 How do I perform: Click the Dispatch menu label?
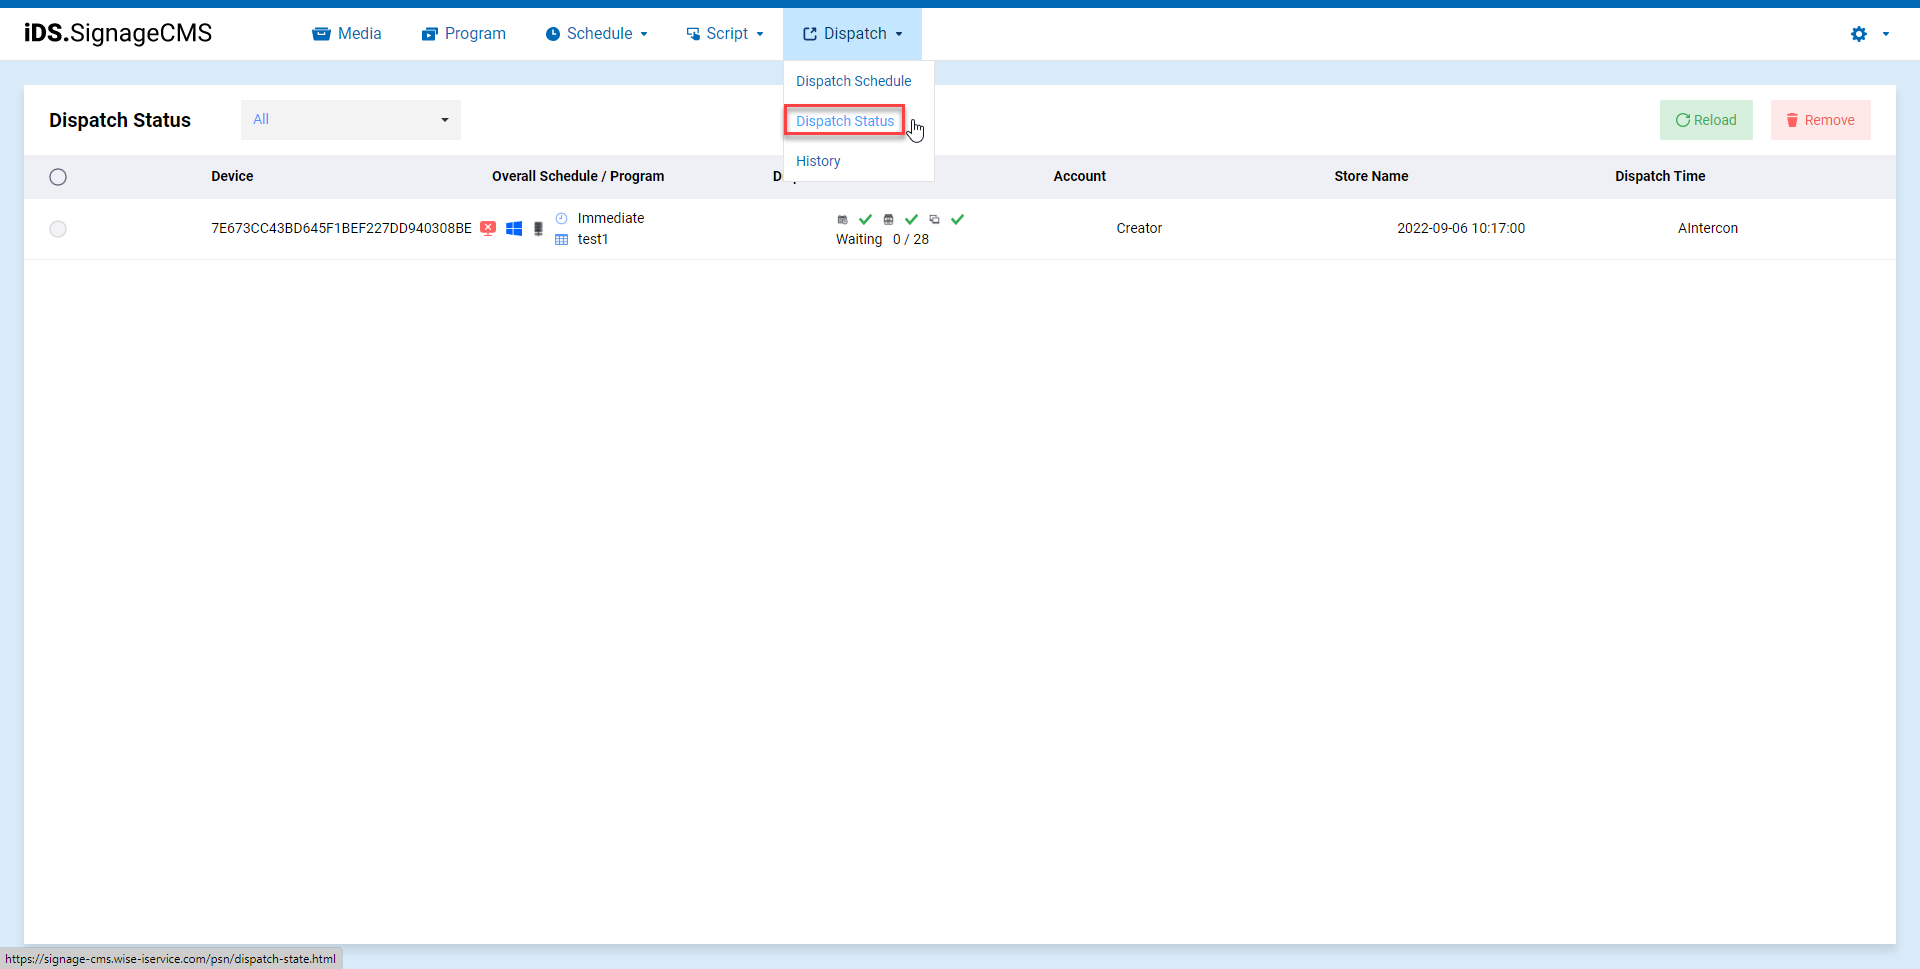(855, 34)
